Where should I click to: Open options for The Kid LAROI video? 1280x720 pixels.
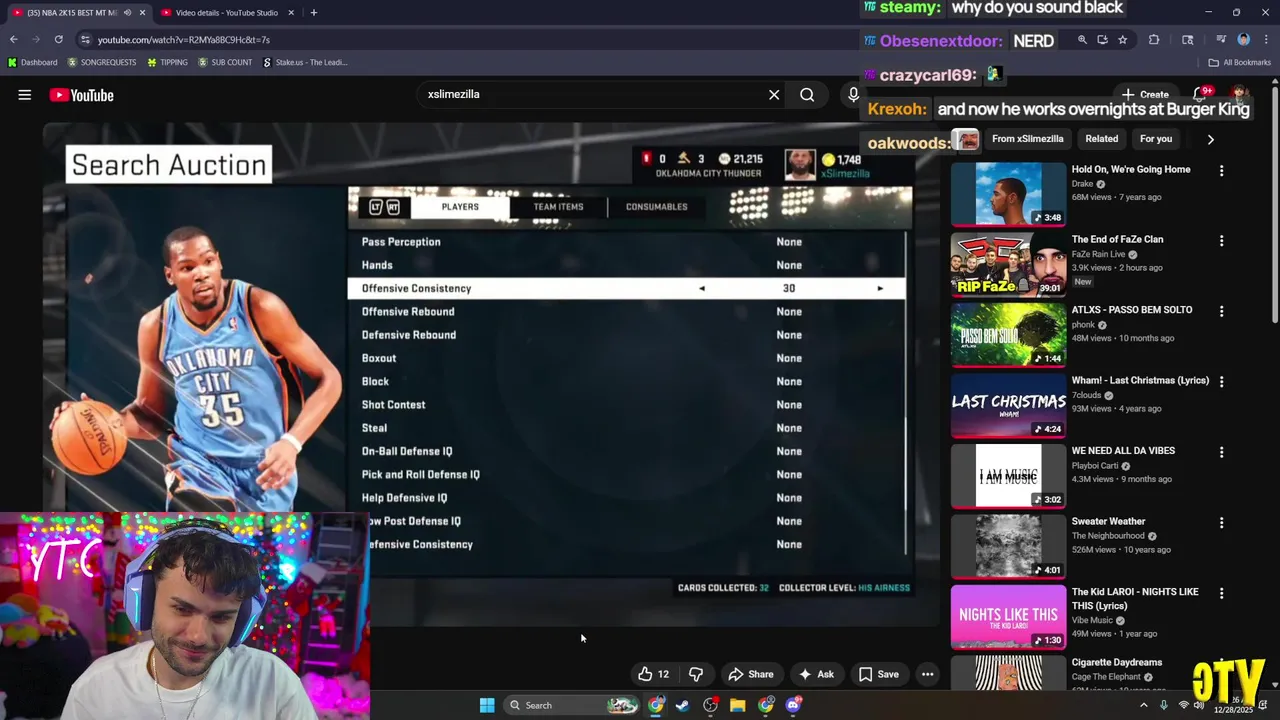[1221, 593]
